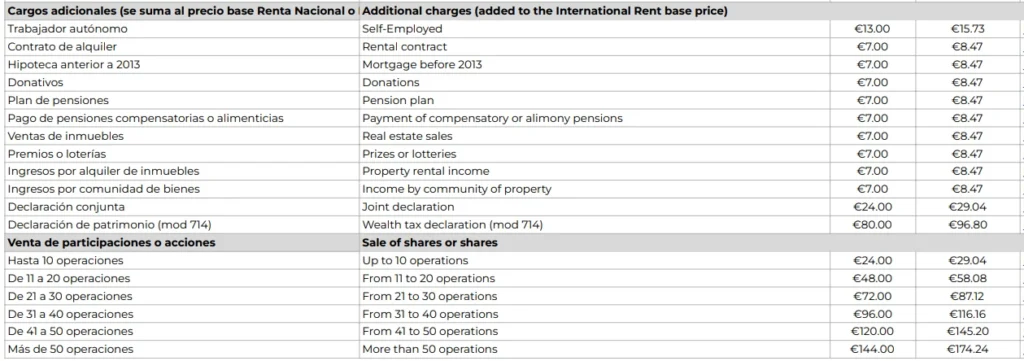
Task: Select 'Declaración de patrimonio (mod 714)' cell
Action: (x=180, y=225)
